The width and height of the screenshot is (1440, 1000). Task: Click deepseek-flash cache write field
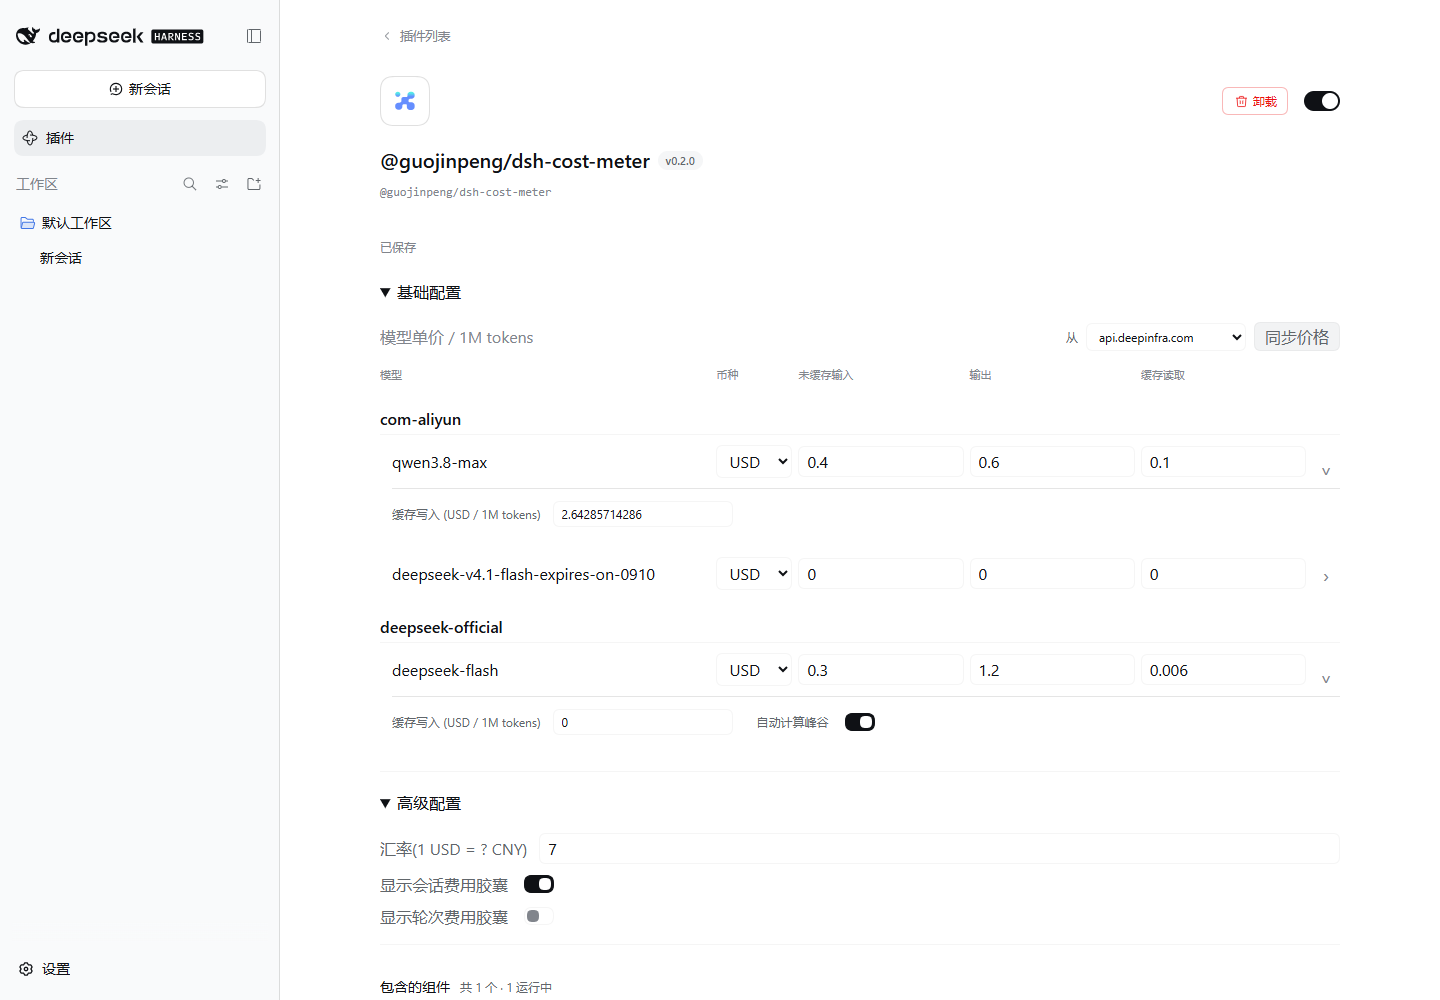coord(643,722)
